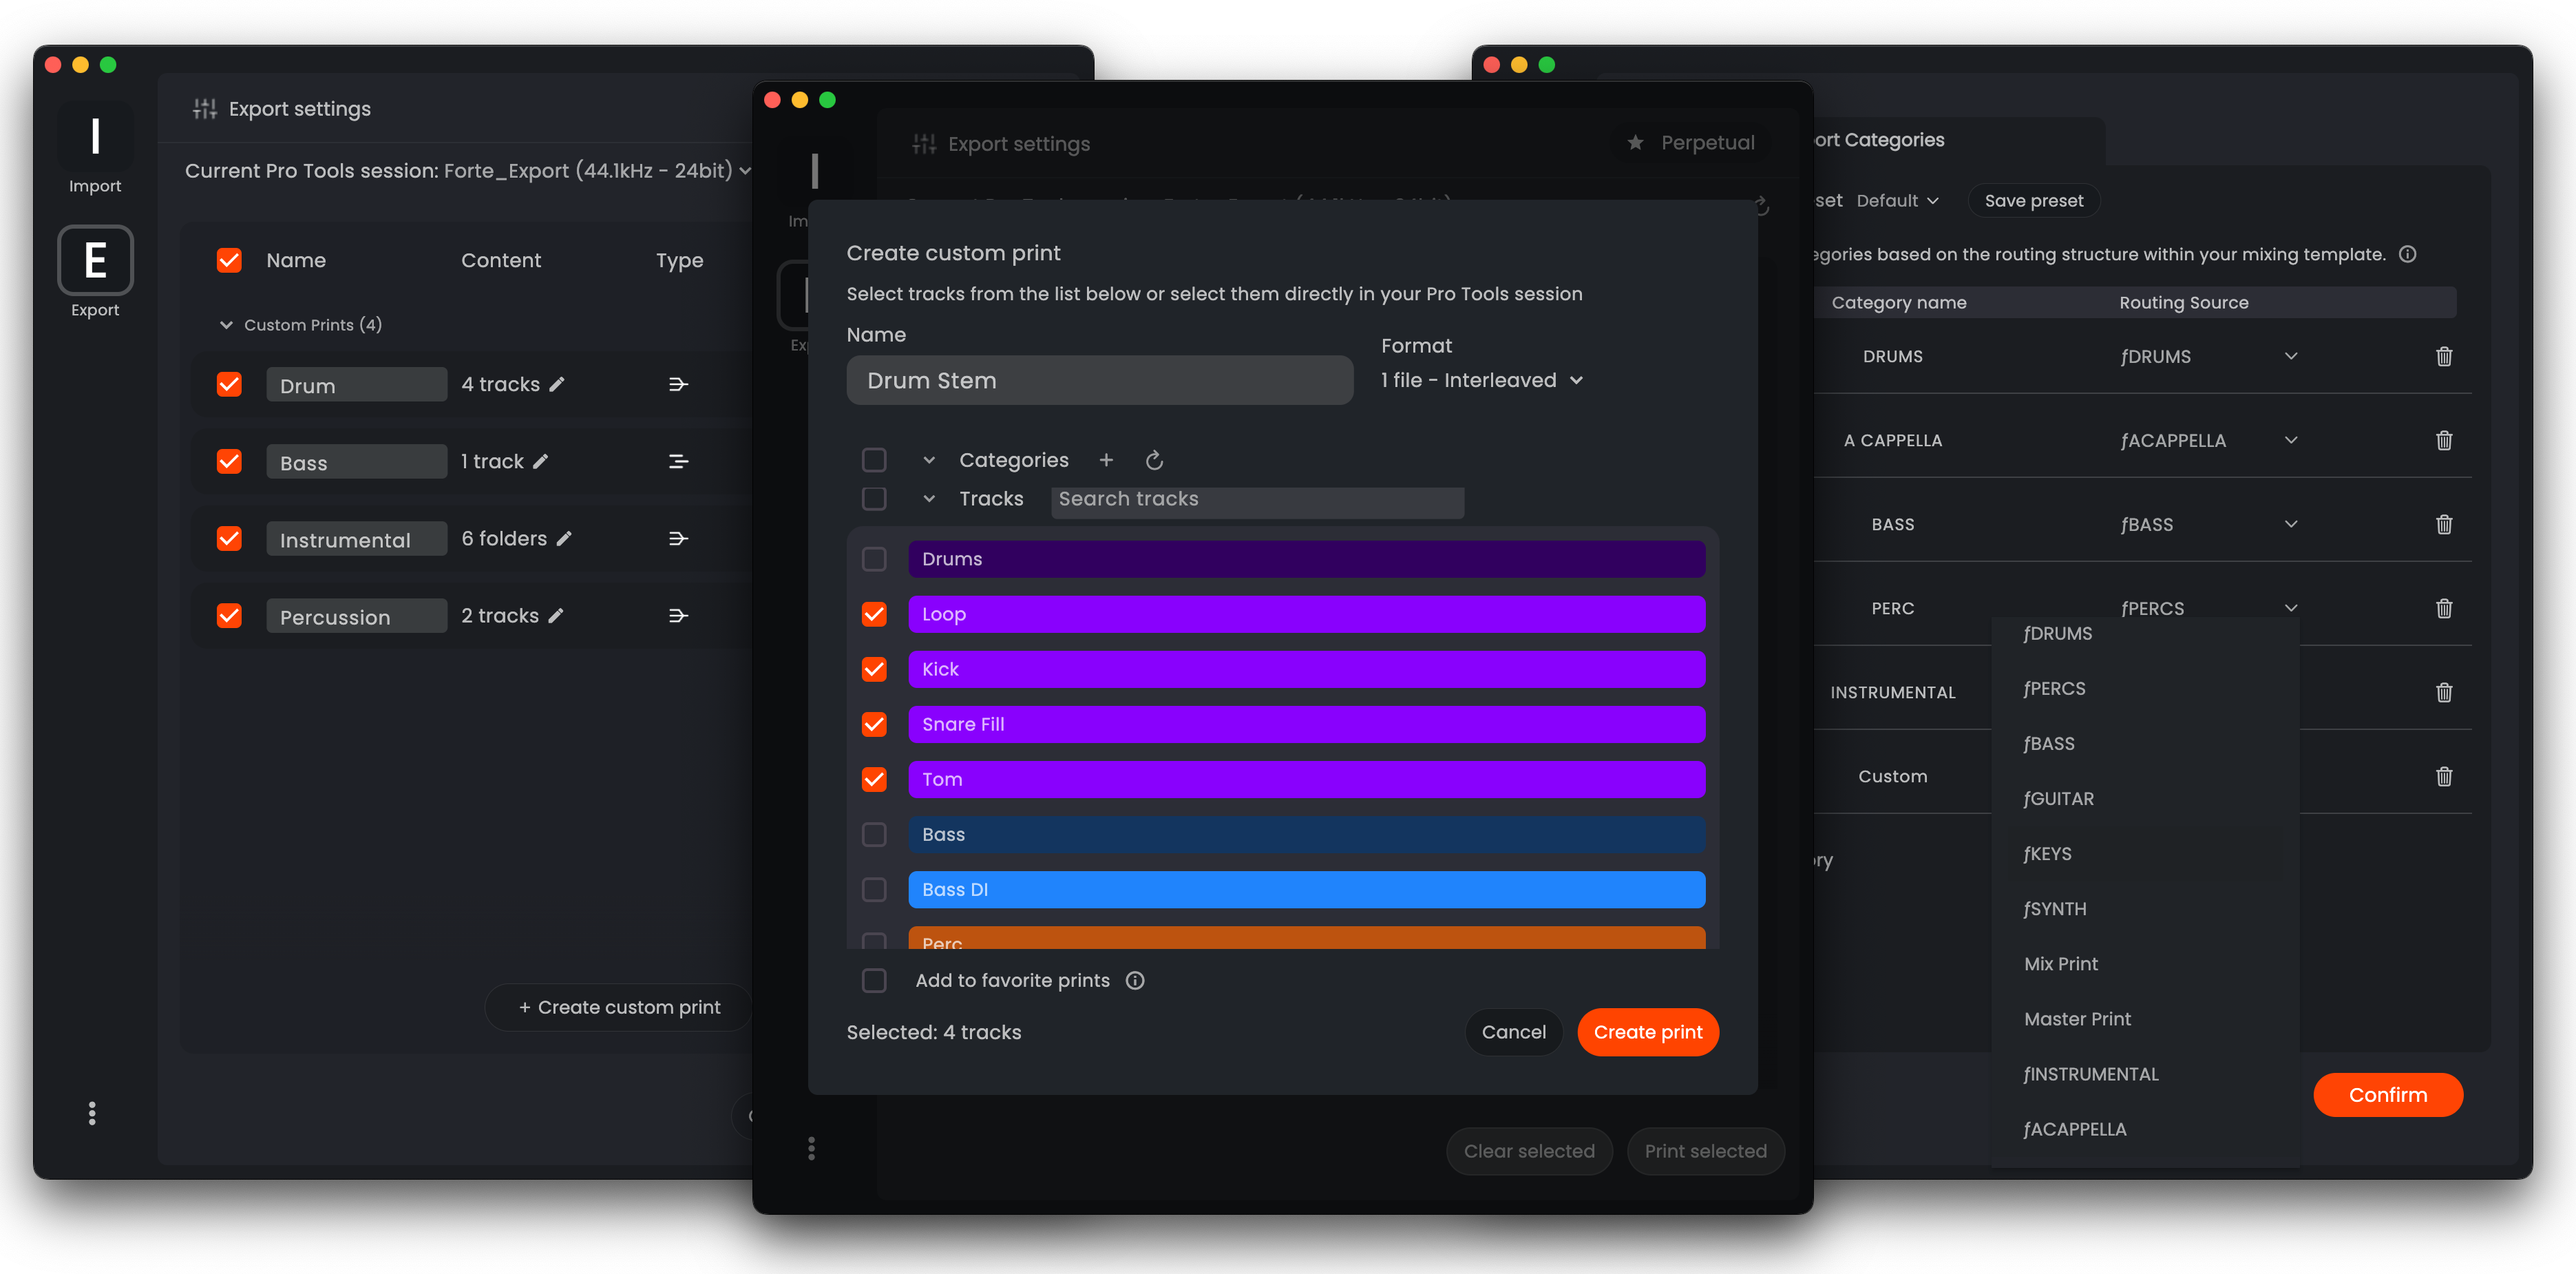The width and height of the screenshot is (2576, 1274).
Task: Click the refresh icon next to Categories
Action: pyautogui.click(x=1154, y=460)
